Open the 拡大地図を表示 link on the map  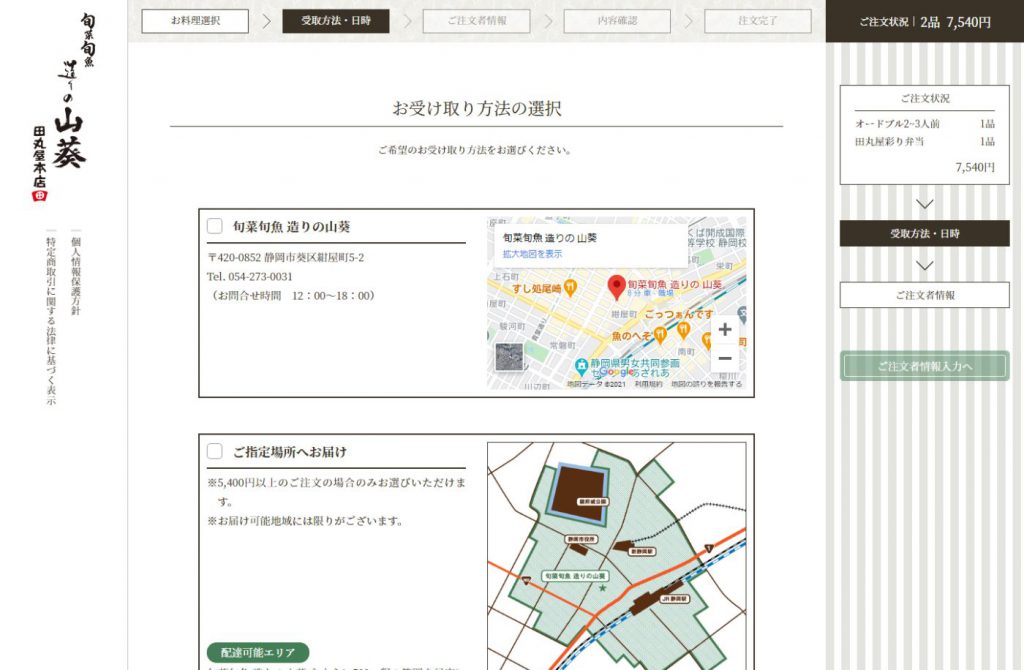(x=532, y=254)
